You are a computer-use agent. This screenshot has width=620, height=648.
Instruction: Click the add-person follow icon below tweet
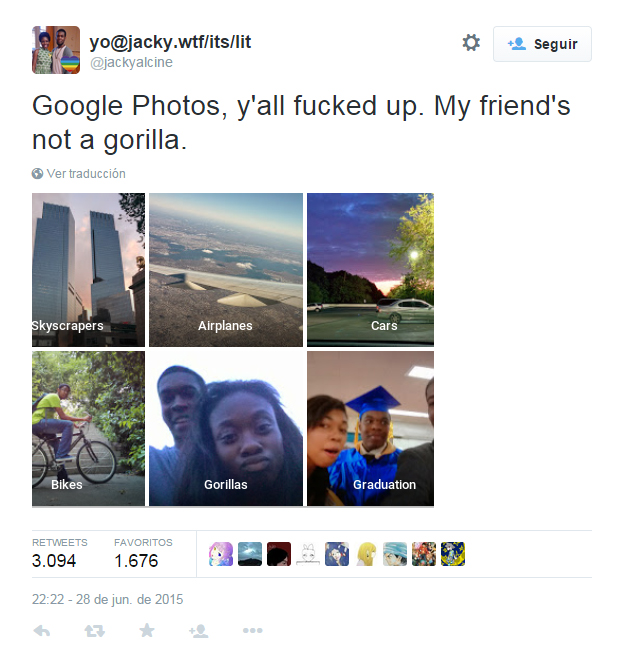(198, 631)
